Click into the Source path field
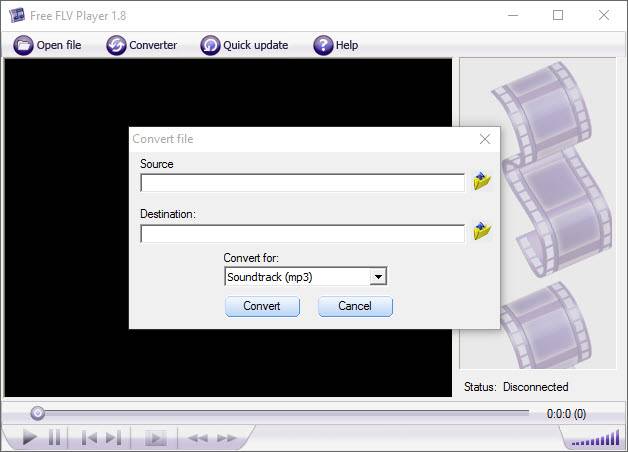Viewport: 628px width, 452px height. point(302,183)
